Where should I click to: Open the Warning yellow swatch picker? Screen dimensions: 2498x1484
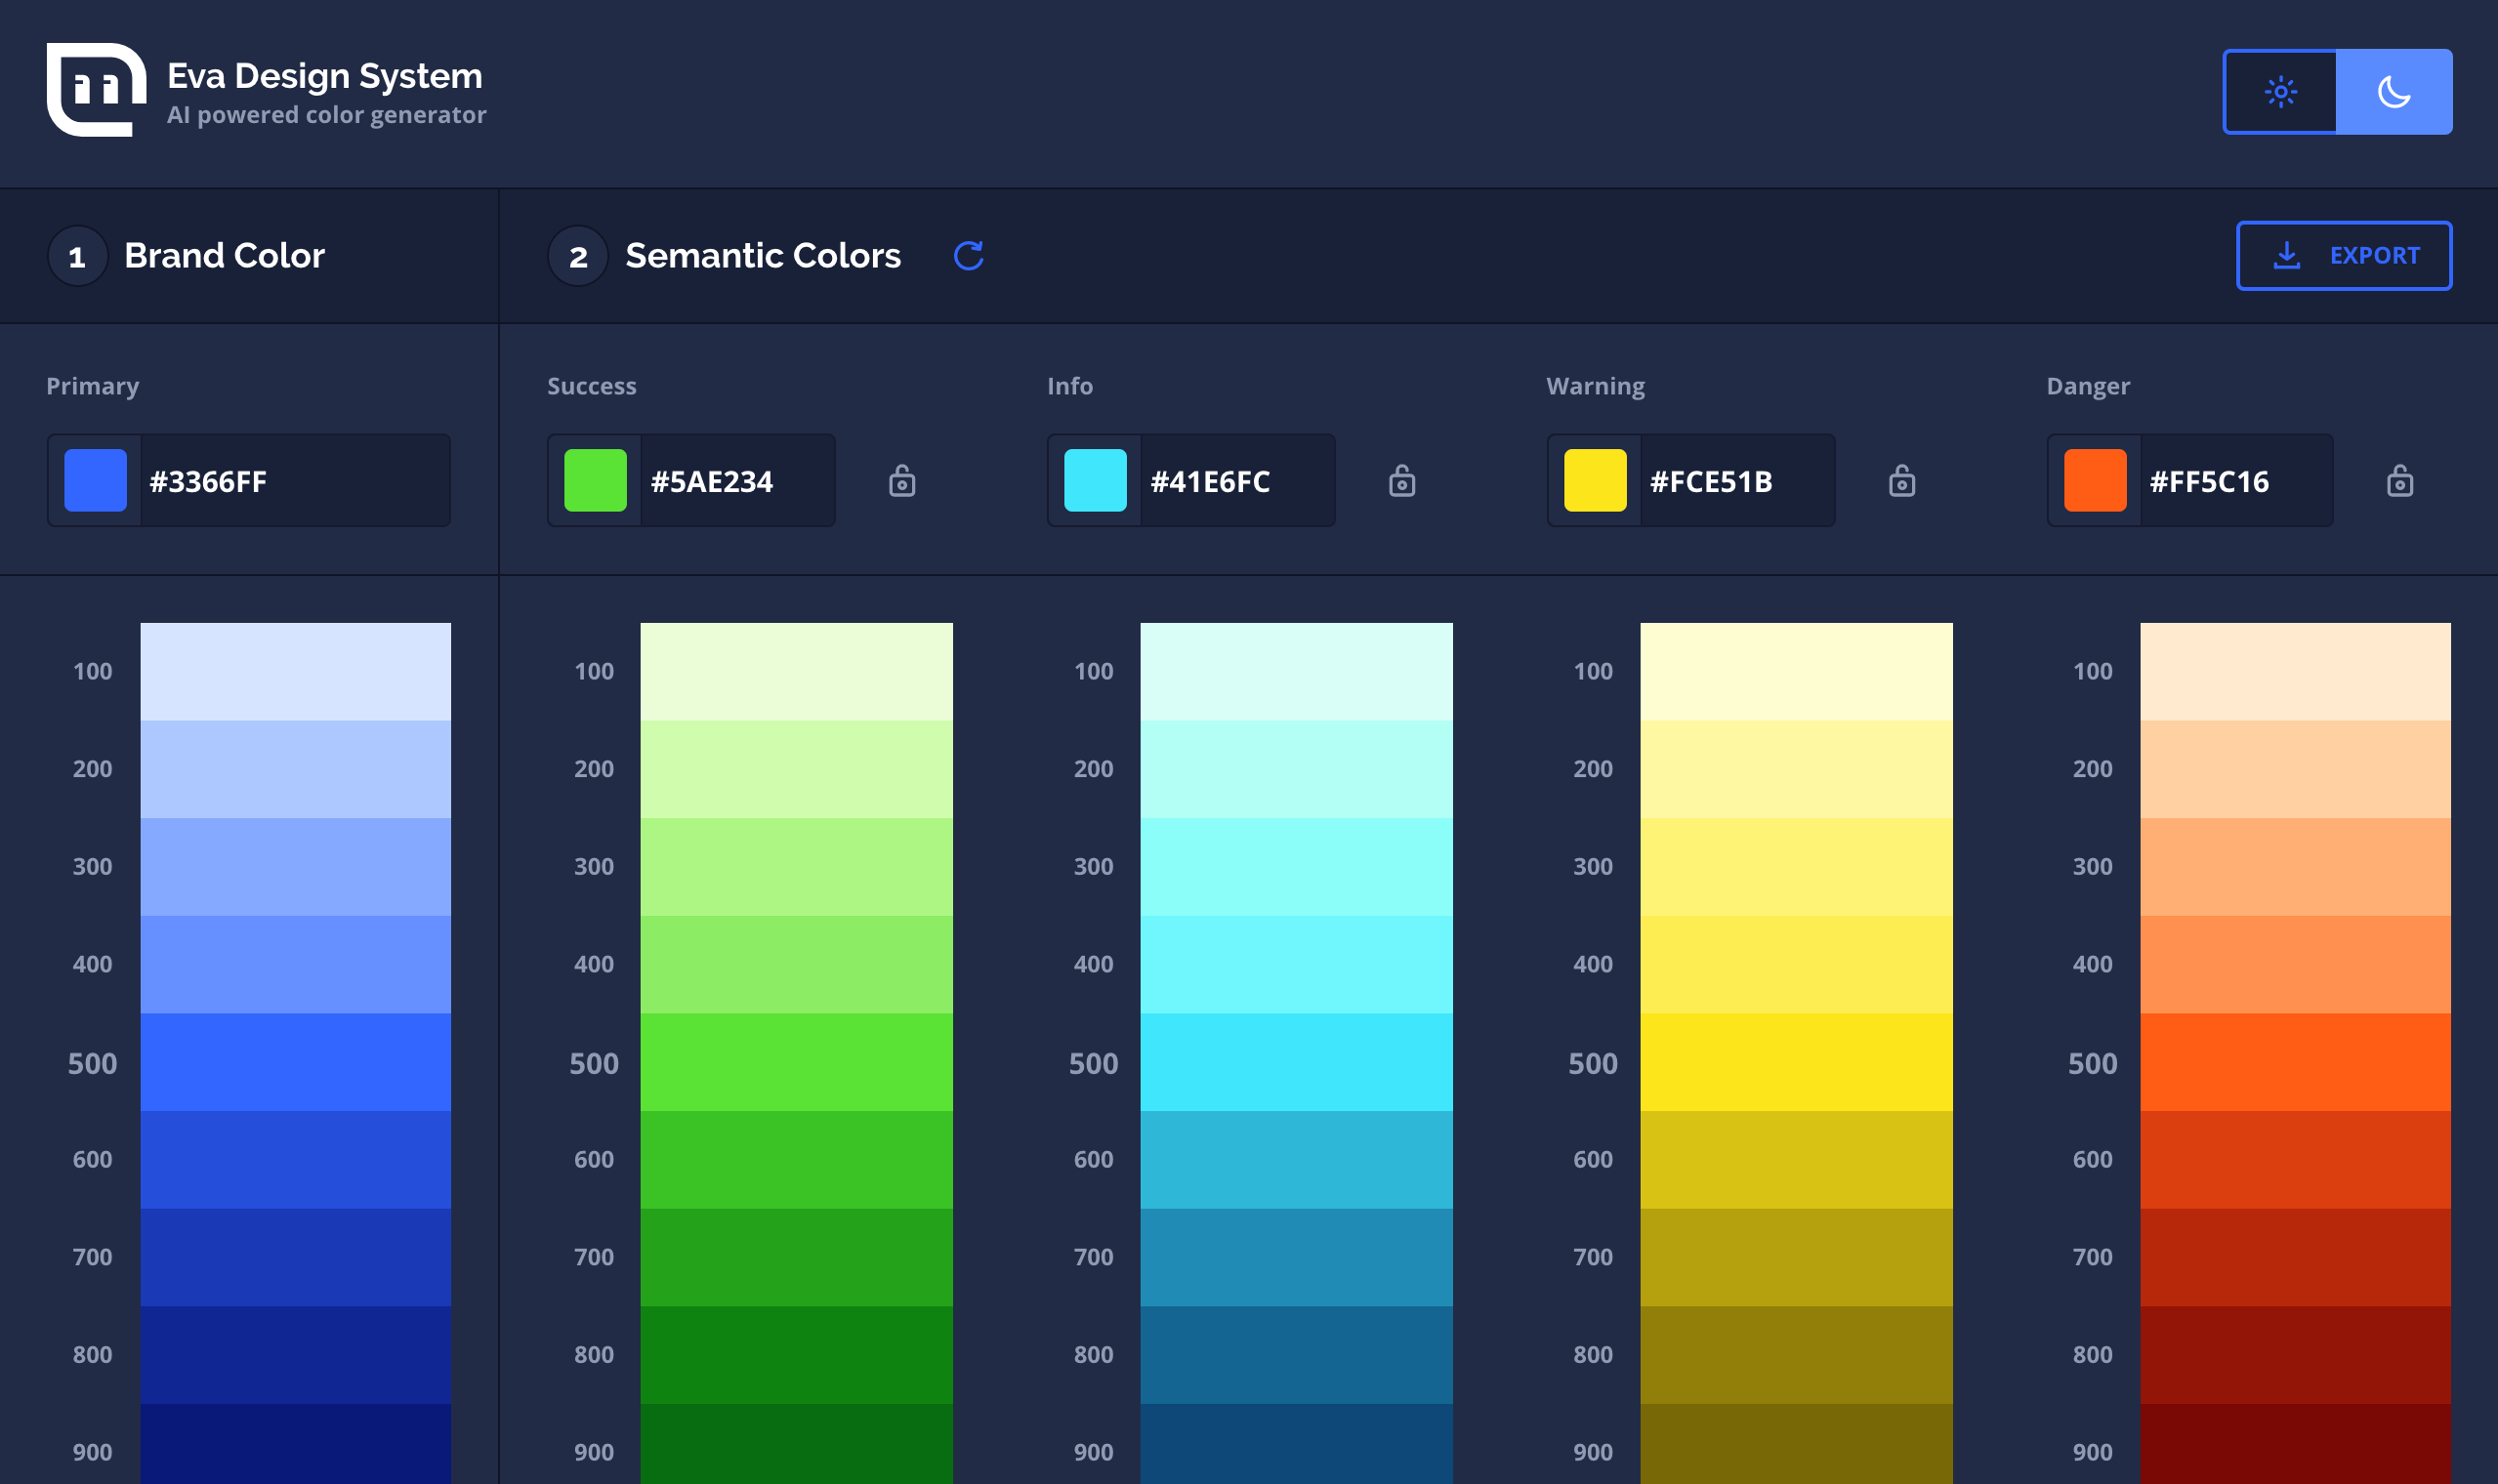tap(1594, 481)
